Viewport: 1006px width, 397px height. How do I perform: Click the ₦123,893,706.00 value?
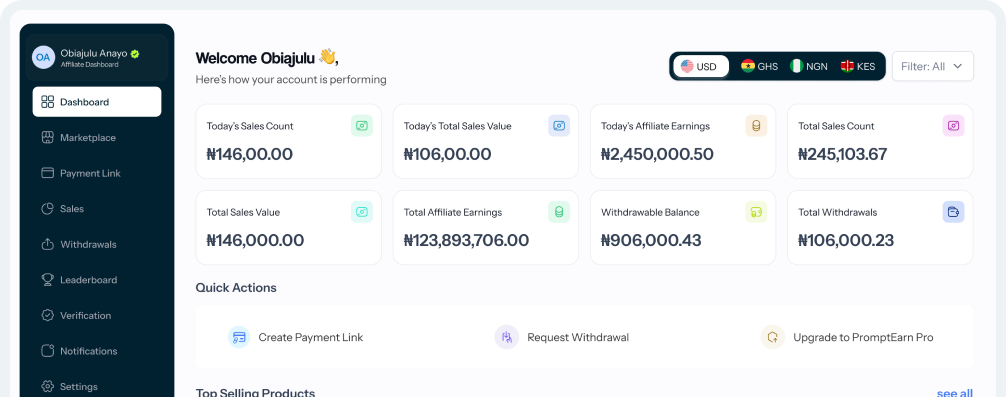466,241
